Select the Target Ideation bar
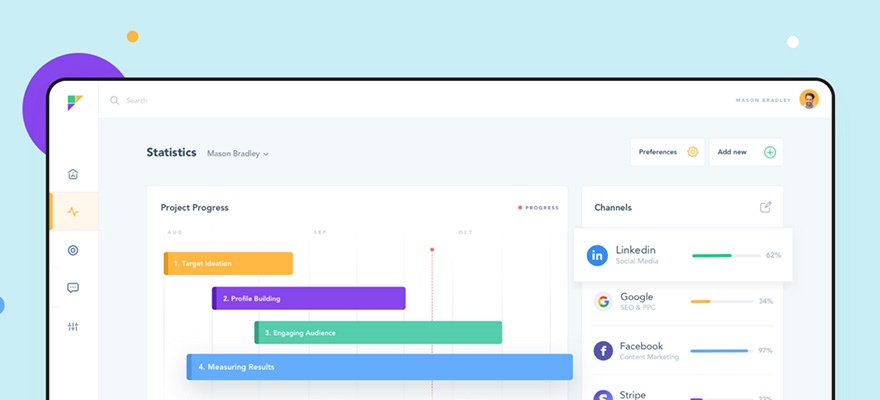Screen dimensions: 880x400 click(228, 263)
